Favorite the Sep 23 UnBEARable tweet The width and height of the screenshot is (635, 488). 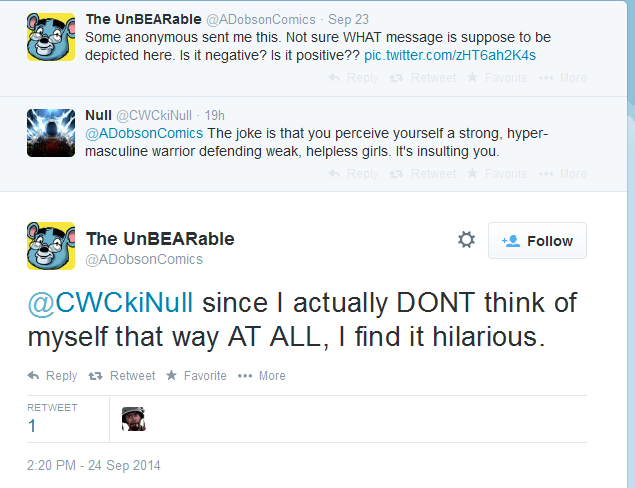pos(497,78)
